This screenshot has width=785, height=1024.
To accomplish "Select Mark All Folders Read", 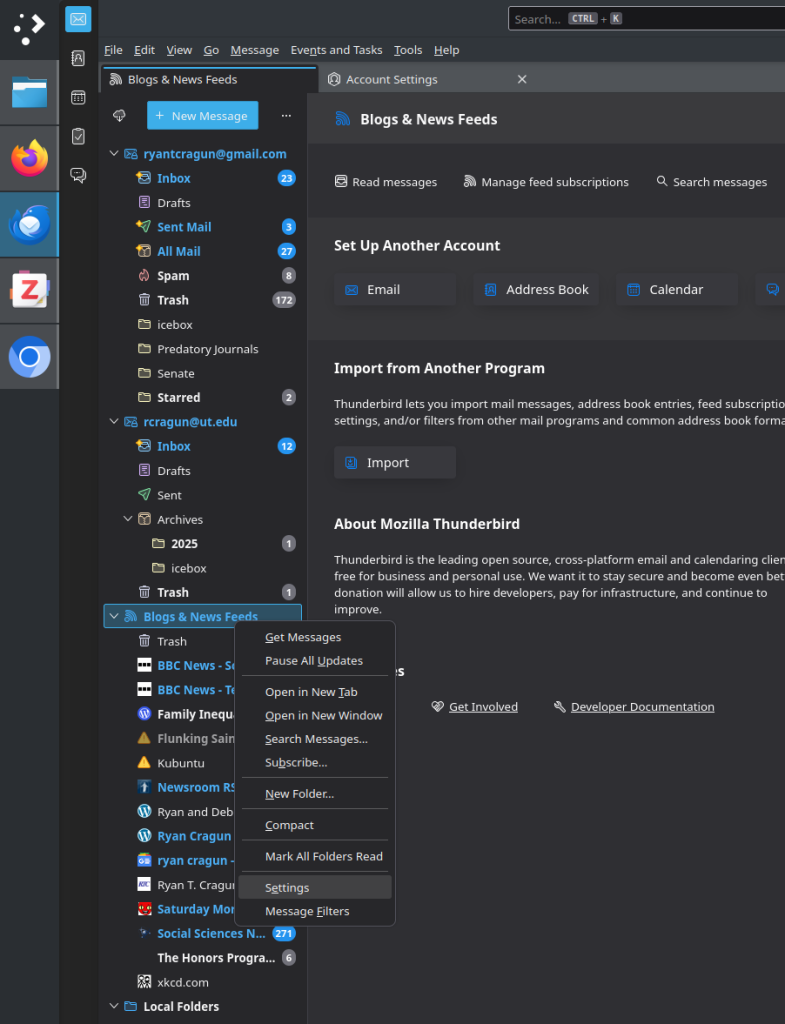I will (323, 856).
